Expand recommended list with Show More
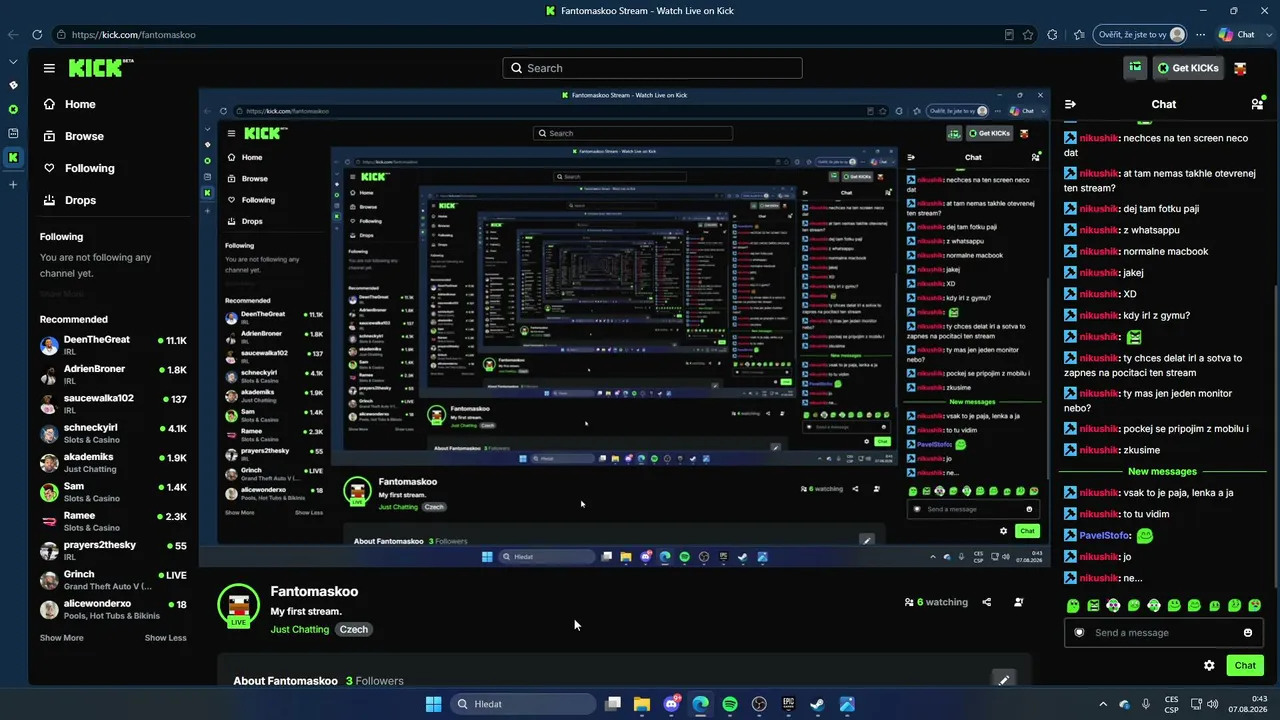1280x720 pixels. pyautogui.click(x=62, y=638)
